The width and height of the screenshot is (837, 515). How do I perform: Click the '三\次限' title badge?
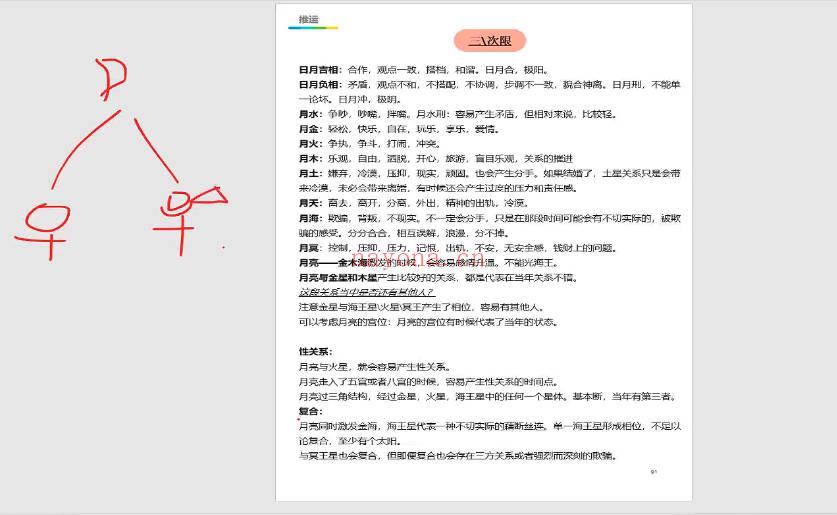coord(490,41)
